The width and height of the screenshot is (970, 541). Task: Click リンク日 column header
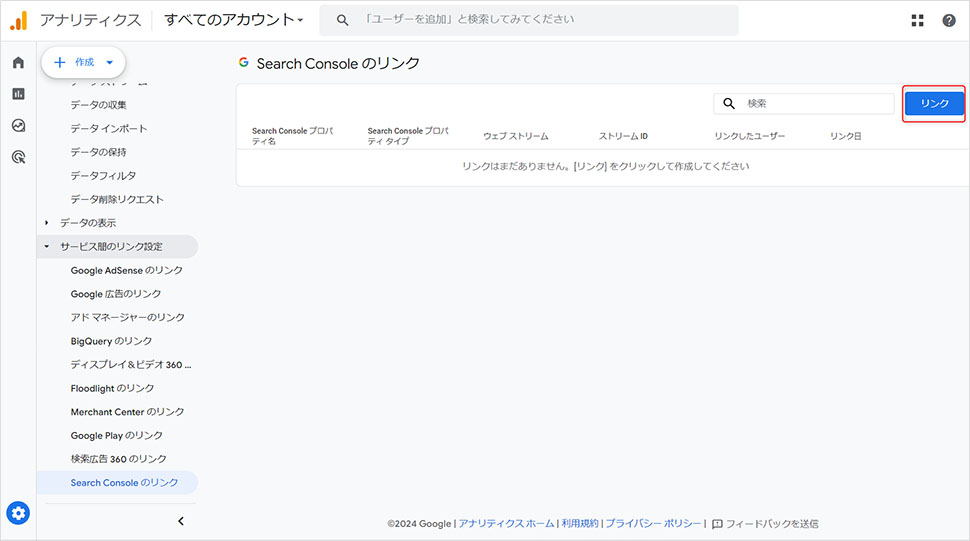click(x=845, y=136)
